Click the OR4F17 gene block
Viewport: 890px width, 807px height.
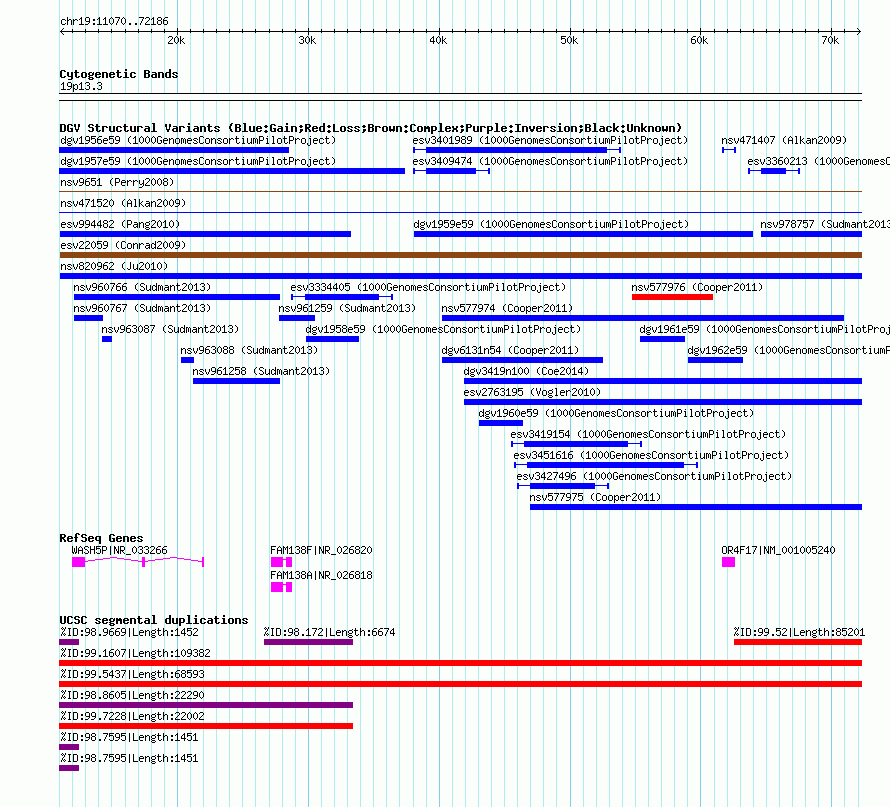728,562
